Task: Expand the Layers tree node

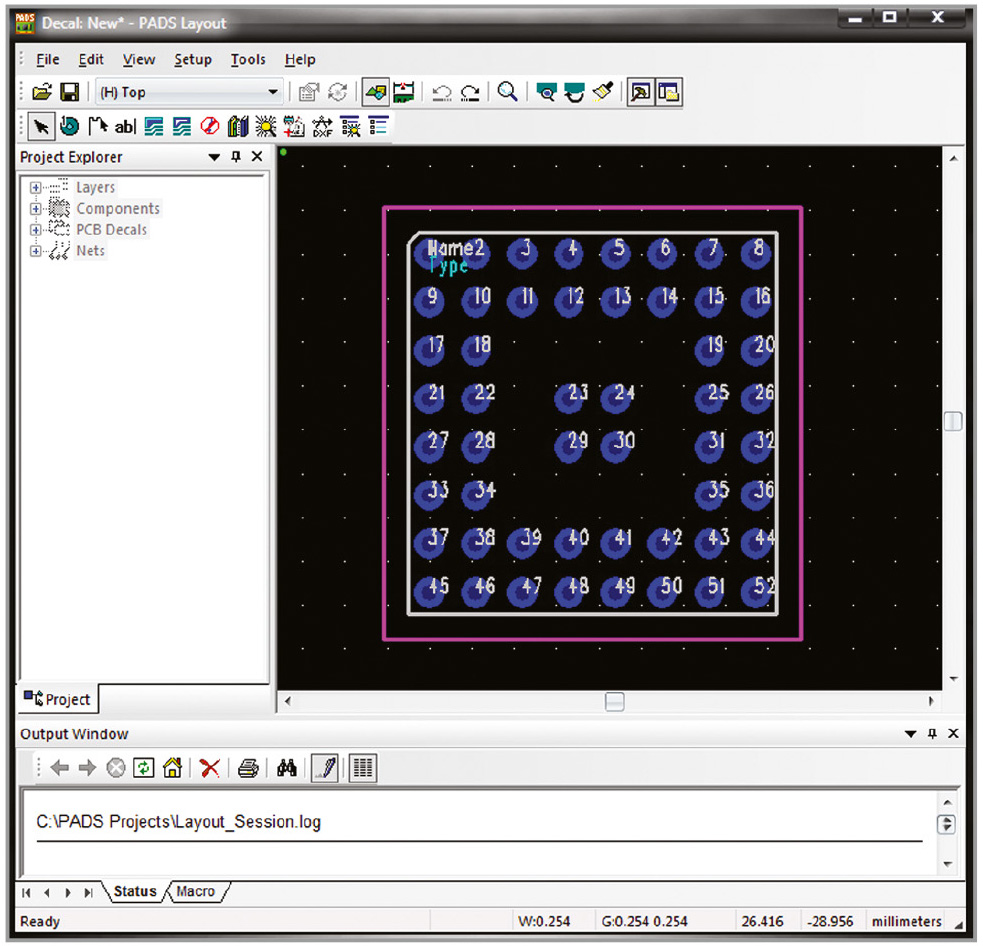Action: point(36,188)
